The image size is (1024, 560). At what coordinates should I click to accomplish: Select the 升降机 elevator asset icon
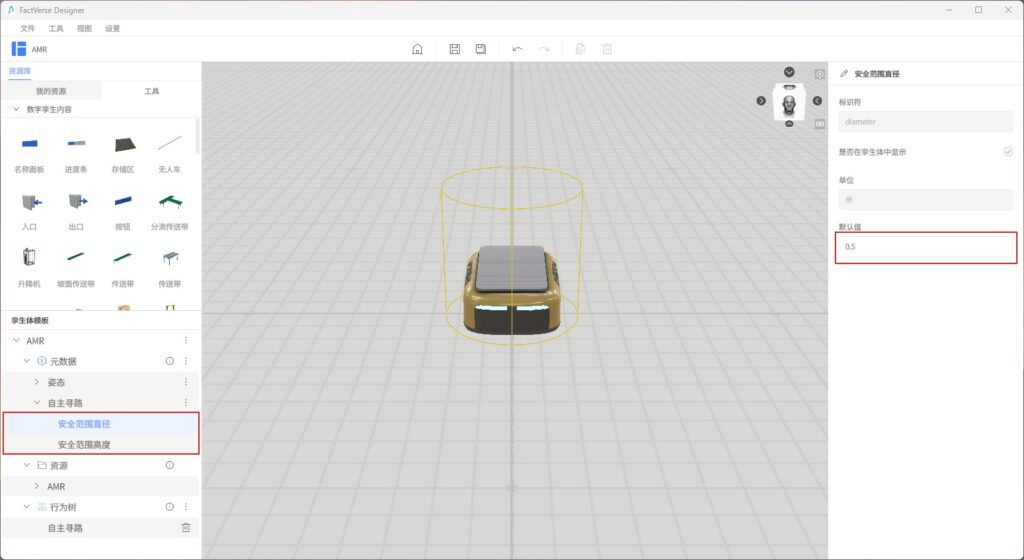[29, 258]
